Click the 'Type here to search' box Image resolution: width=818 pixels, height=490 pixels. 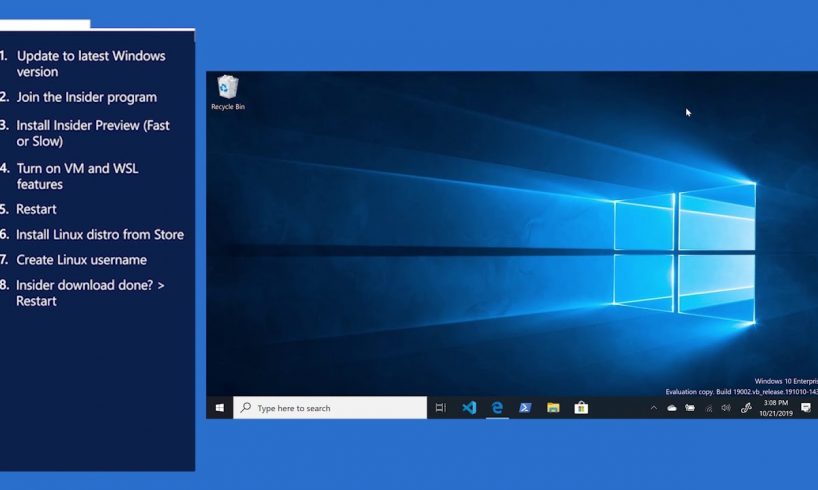pyautogui.click(x=330, y=408)
